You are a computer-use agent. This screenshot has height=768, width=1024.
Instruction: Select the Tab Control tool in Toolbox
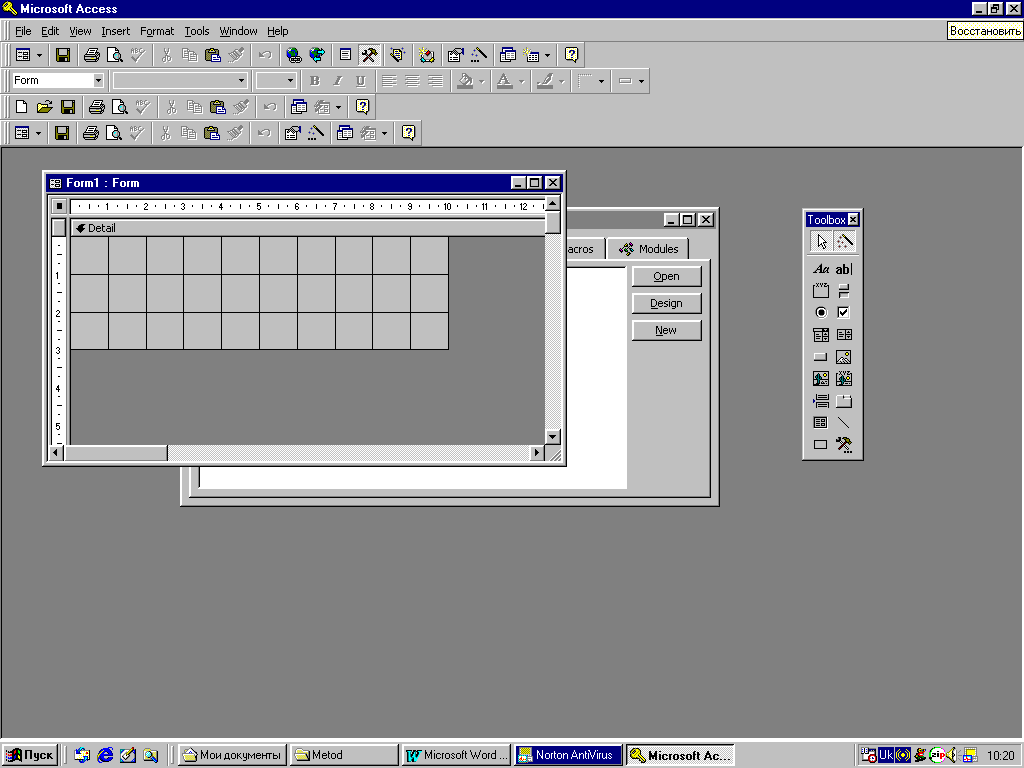[844, 401]
